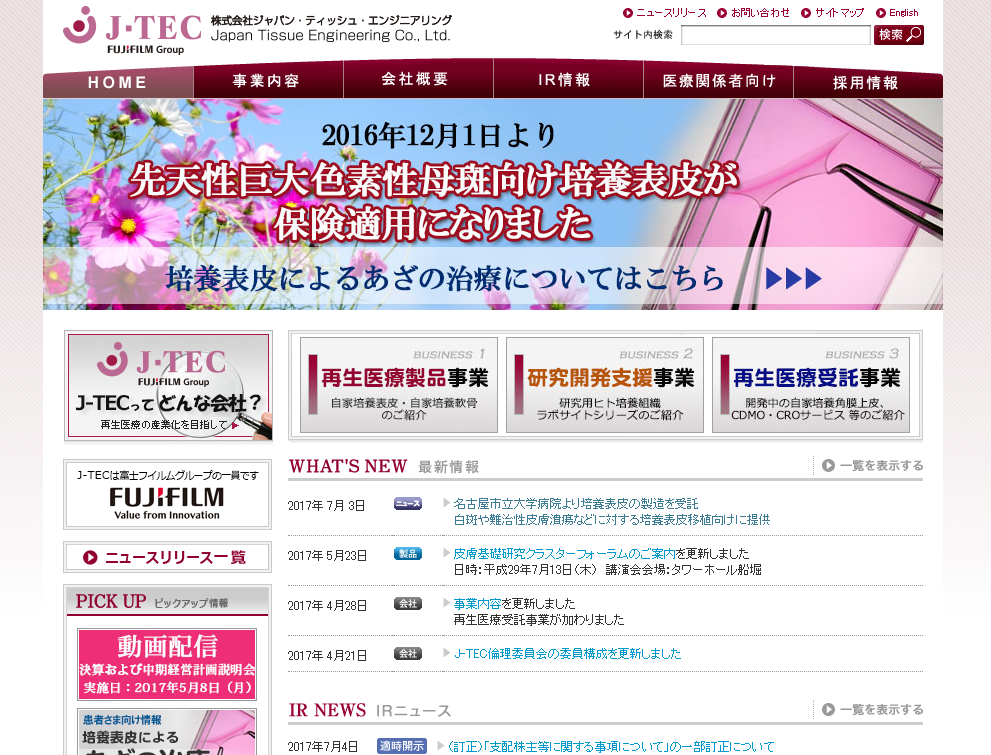Image resolution: width=991 pixels, height=755 pixels.
Task: Open (訂正)支配株主等に関する事項 IR link
Action: [x=611, y=746]
